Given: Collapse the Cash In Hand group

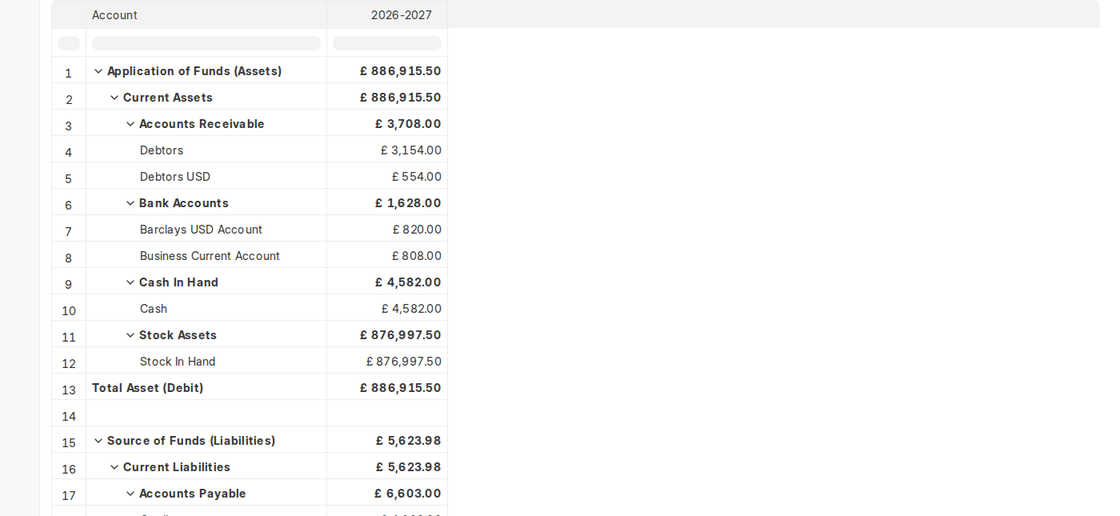Looking at the screenshot, I should pos(130,282).
